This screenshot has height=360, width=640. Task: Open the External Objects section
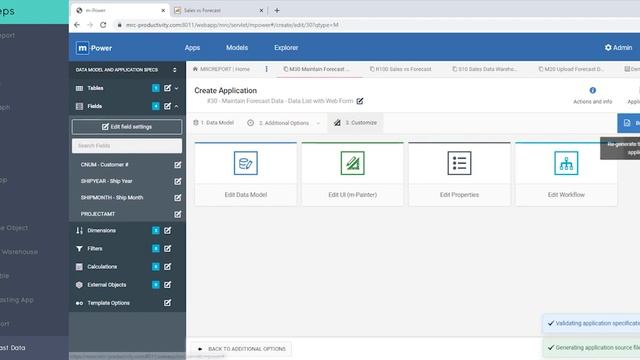107,284
